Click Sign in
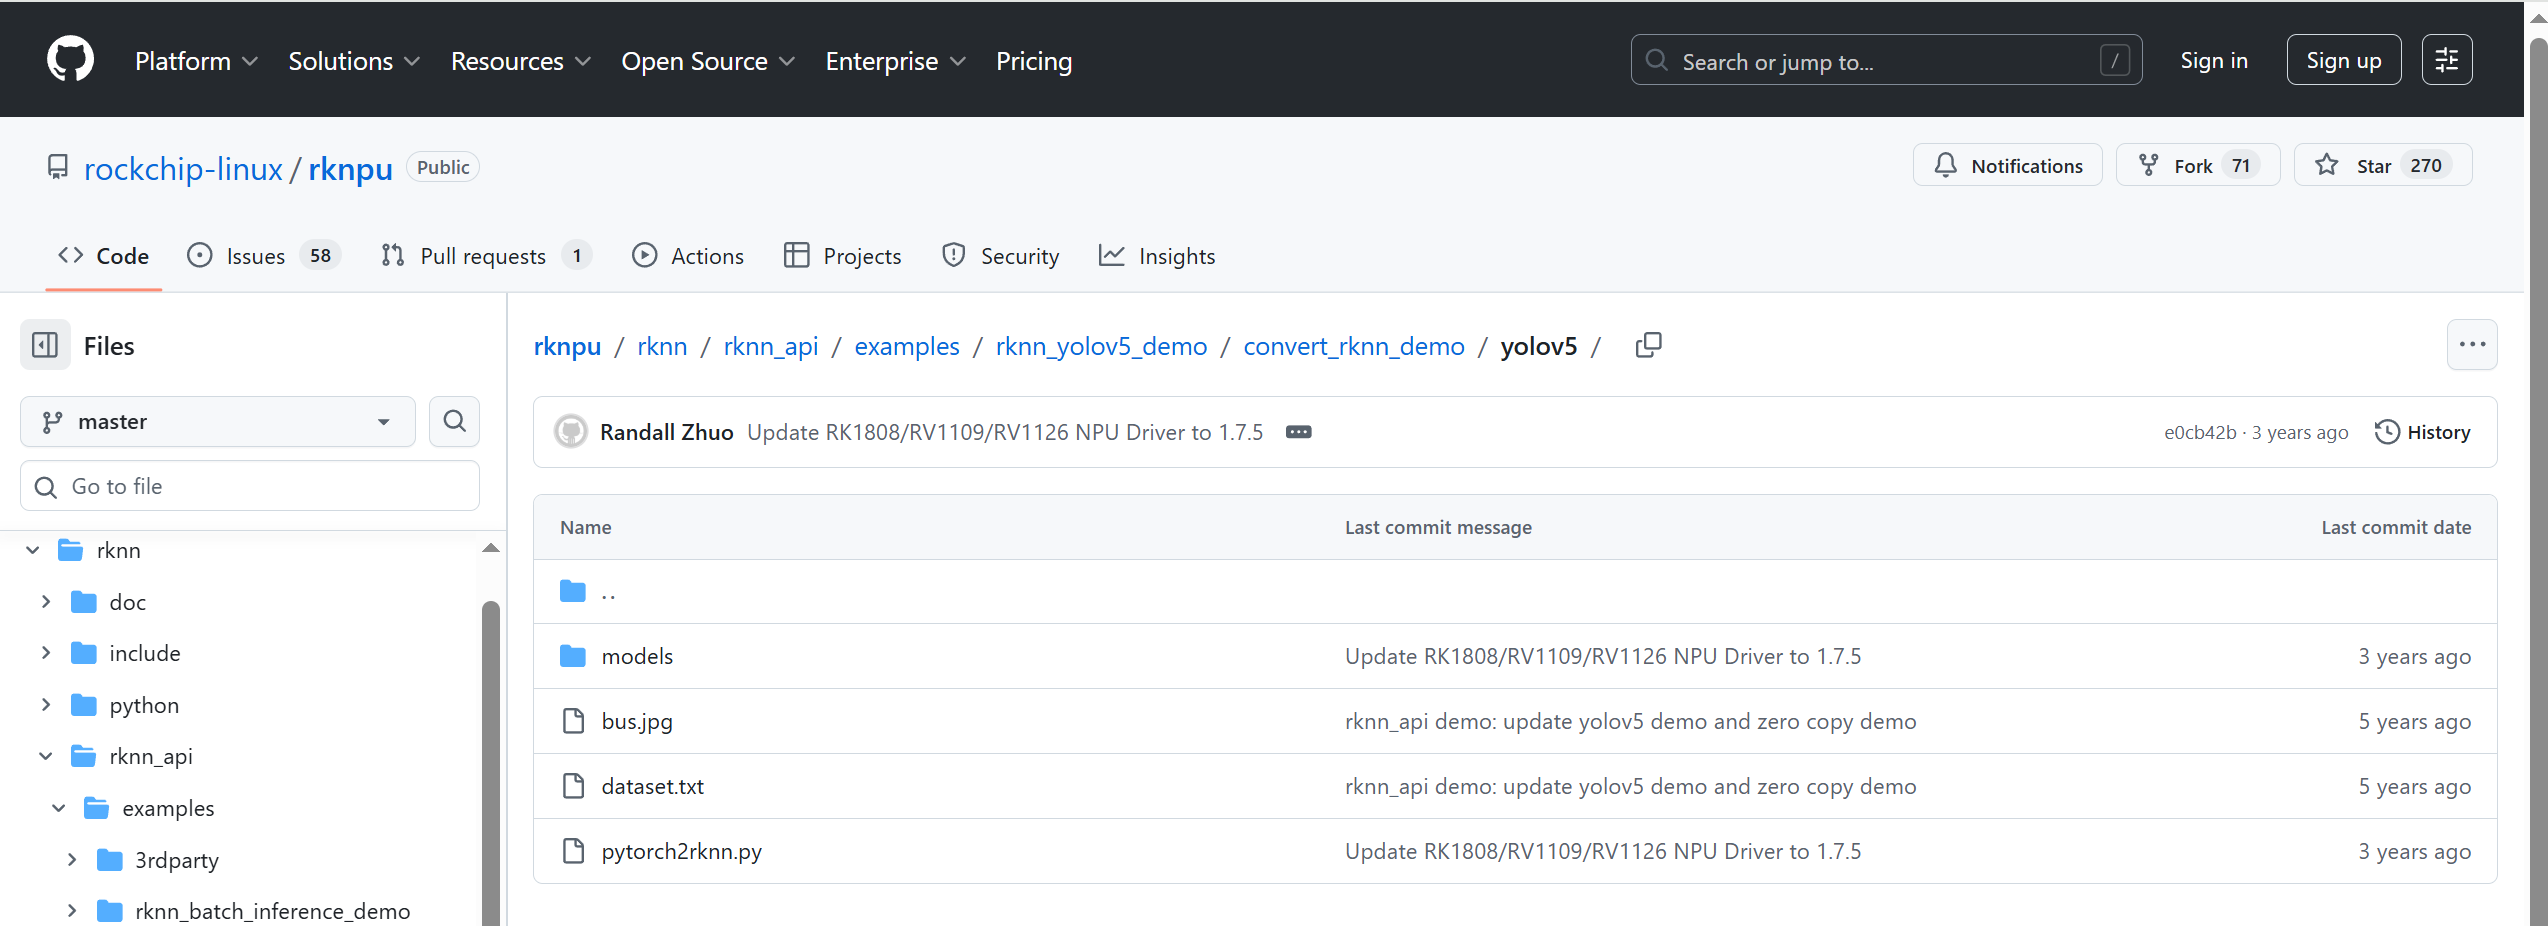This screenshot has height=926, width=2548. [x=2214, y=60]
